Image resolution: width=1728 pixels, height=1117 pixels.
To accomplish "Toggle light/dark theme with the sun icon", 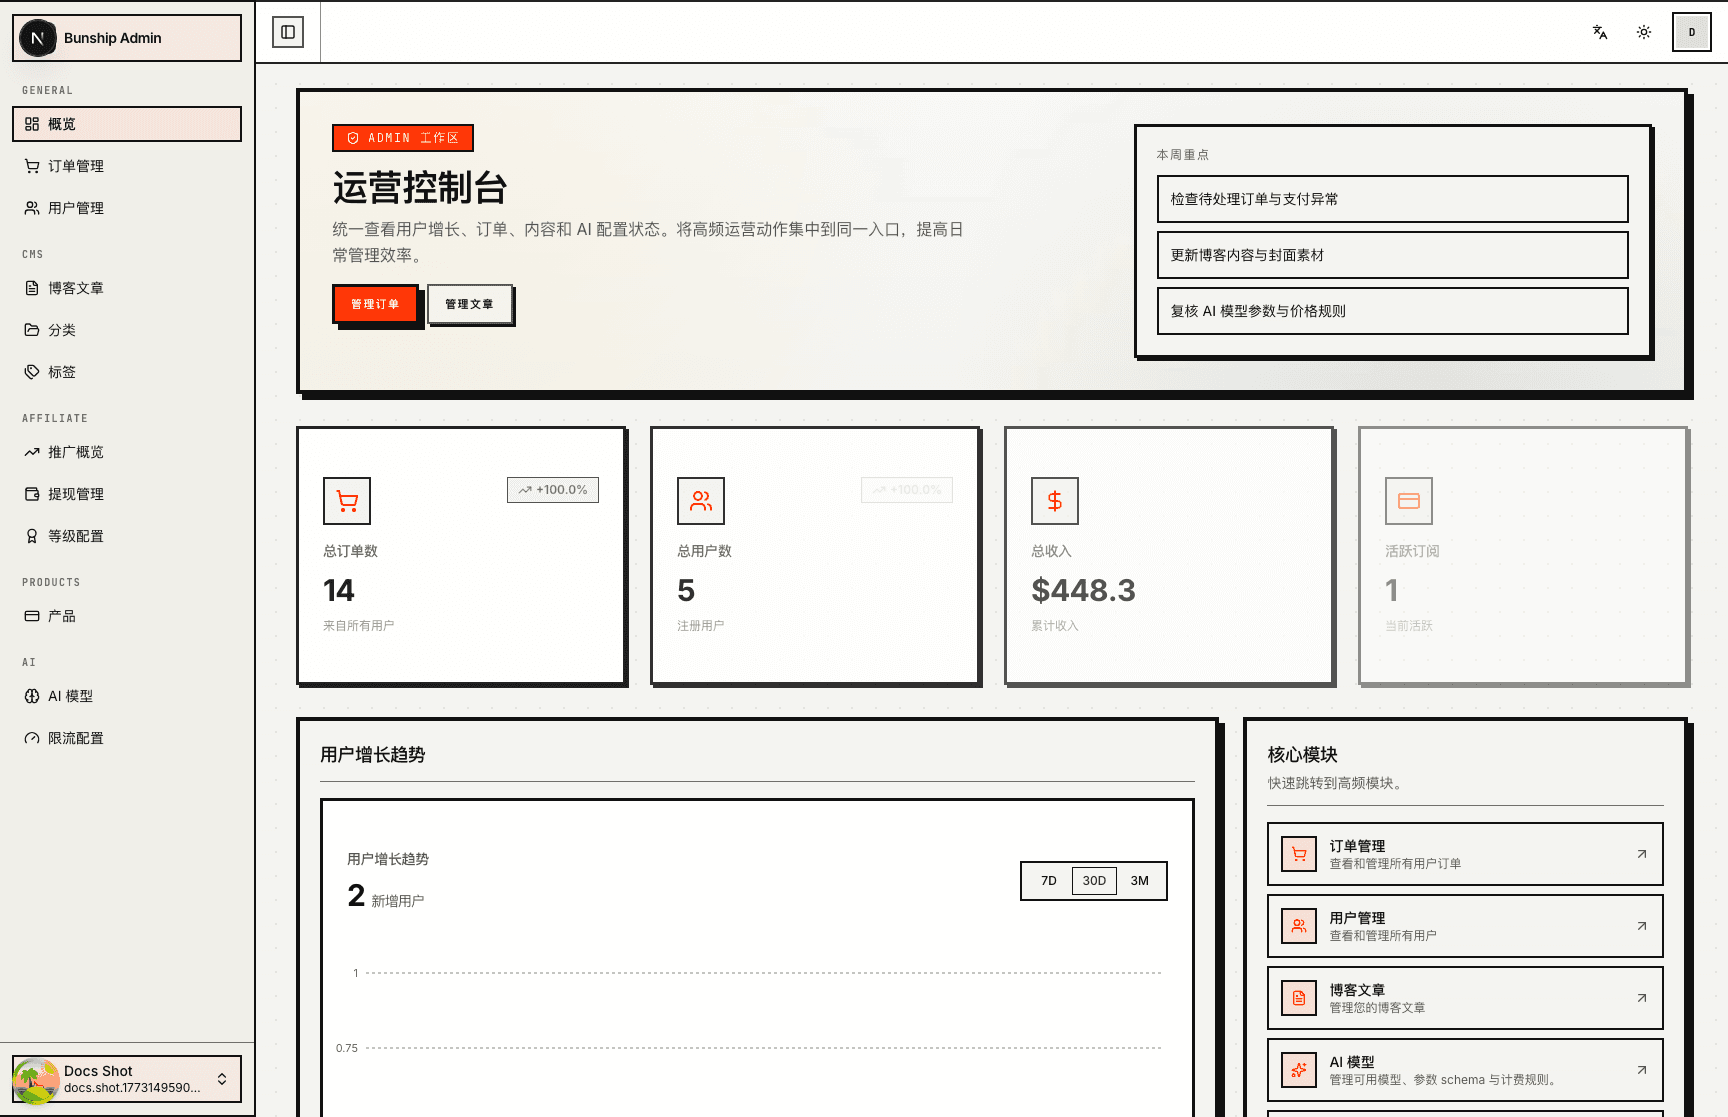I will pyautogui.click(x=1643, y=32).
